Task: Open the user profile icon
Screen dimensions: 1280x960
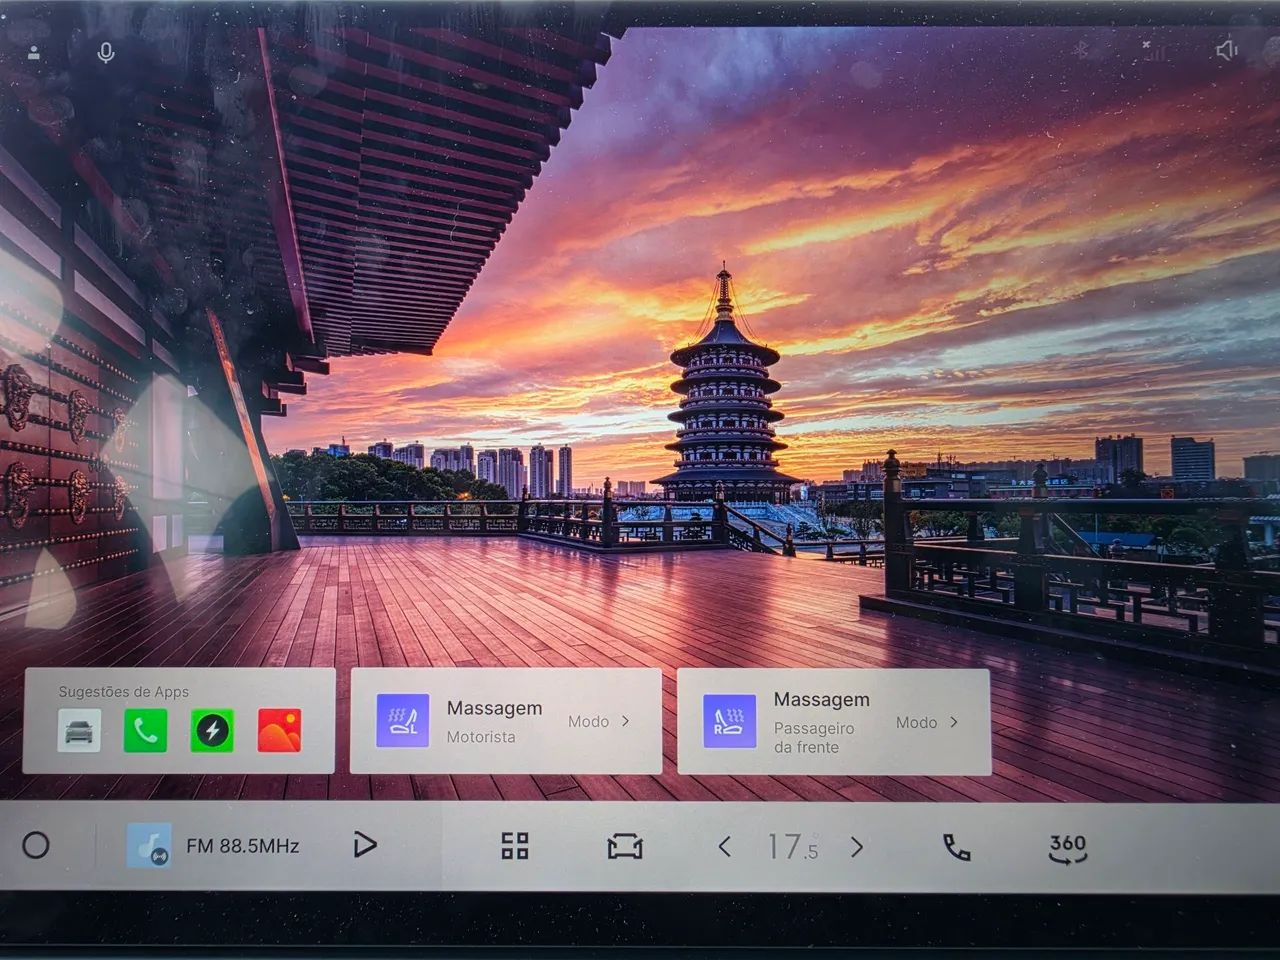Action: click(x=34, y=53)
